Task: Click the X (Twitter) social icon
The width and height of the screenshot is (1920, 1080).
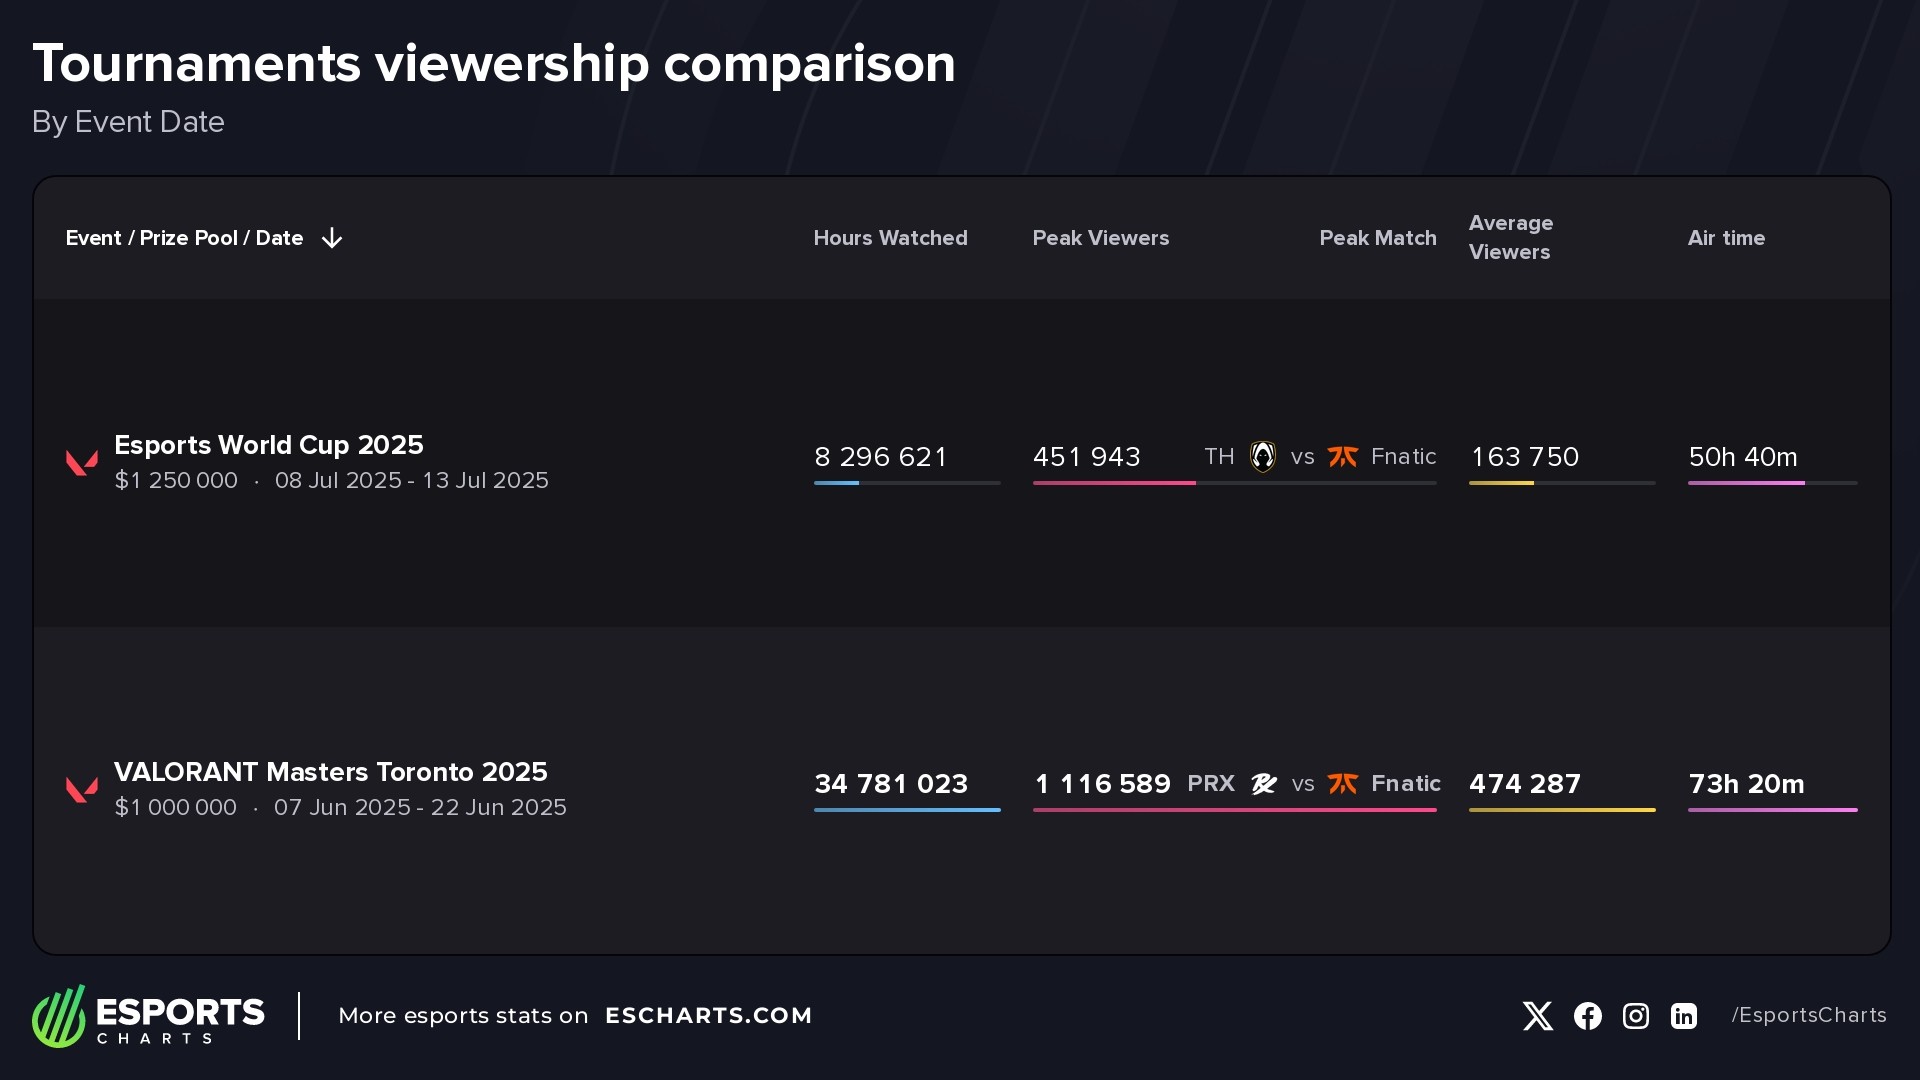Action: point(1537,1016)
